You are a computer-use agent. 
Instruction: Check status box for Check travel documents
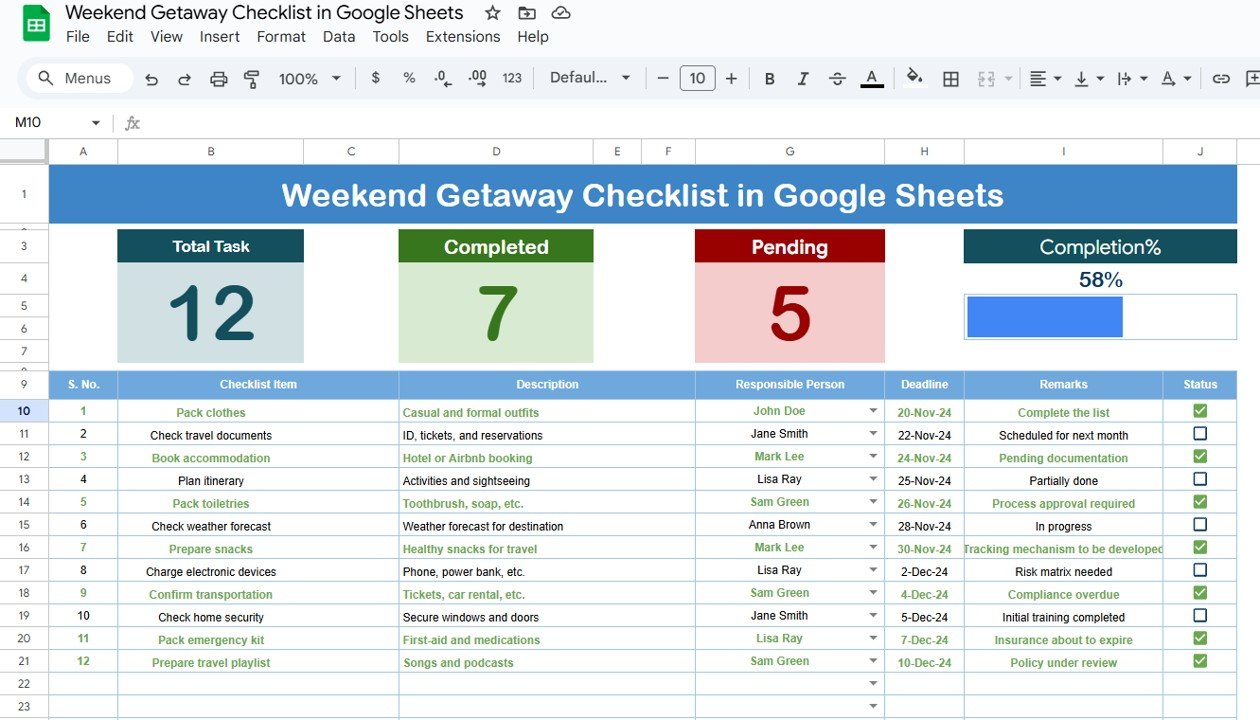coord(1200,434)
